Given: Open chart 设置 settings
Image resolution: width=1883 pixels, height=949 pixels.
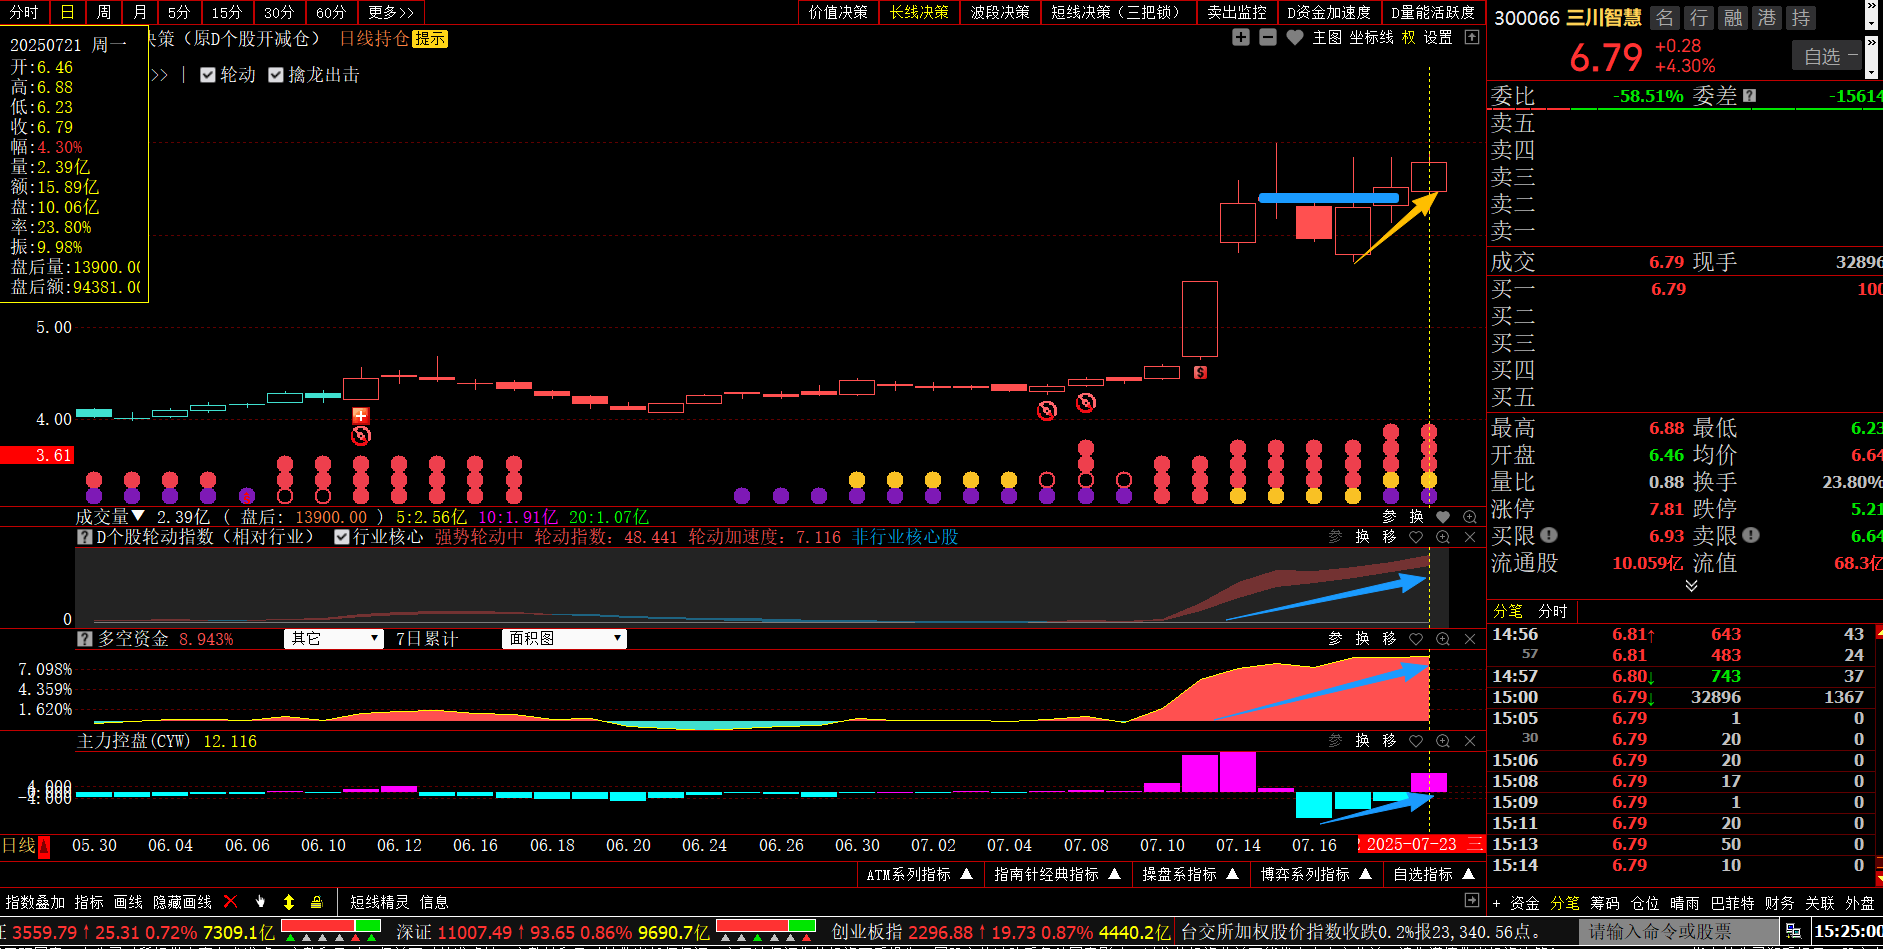Looking at the screenshot, I should pyautogui.click(x=1438, y=37).
